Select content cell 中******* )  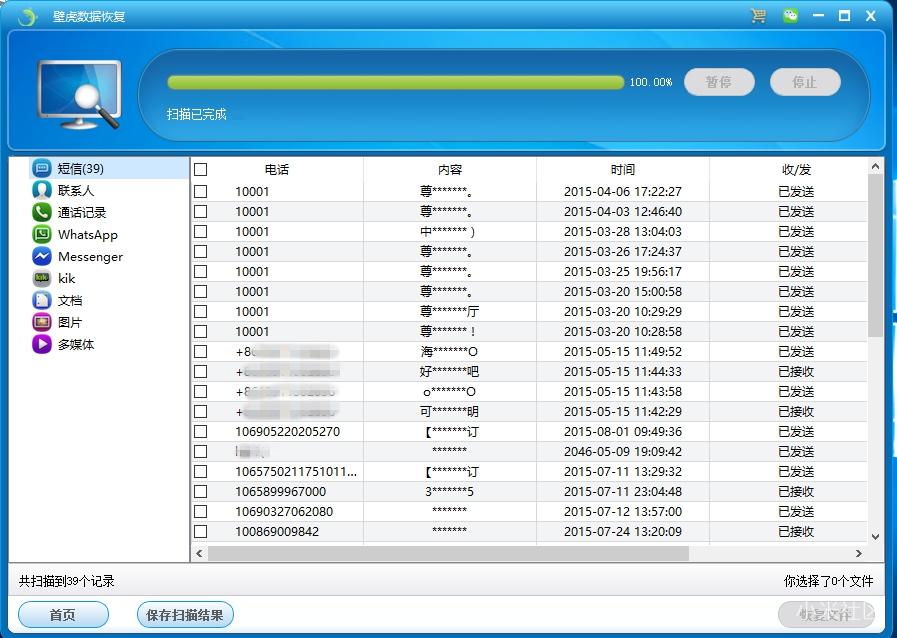447,231
